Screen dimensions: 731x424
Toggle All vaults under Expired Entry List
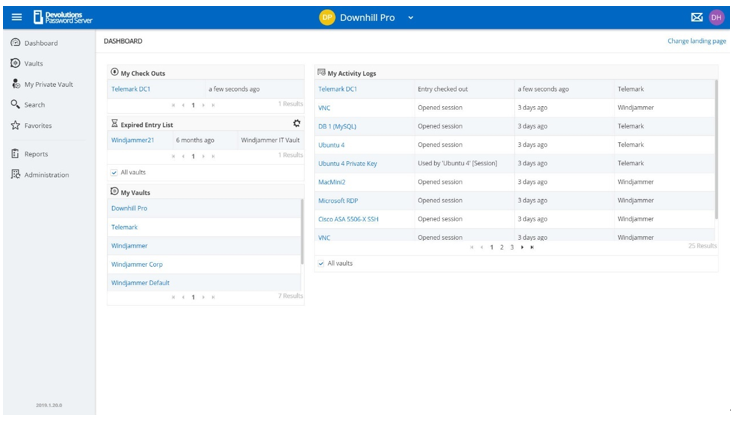point(114,173)
